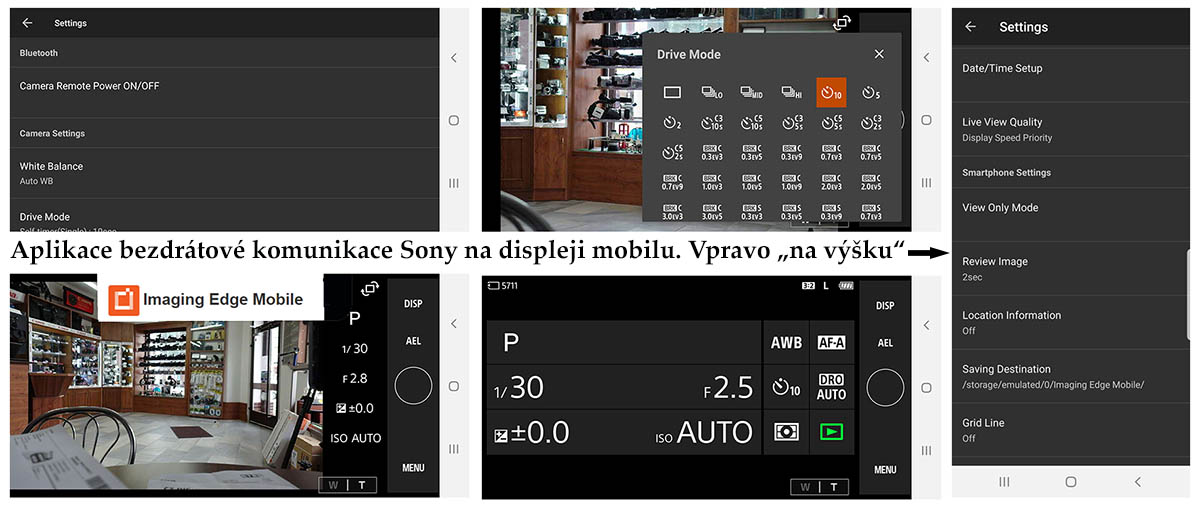This screenshot has height=508, width=1200.
Task: Tap display-switch icon above P in live view
Action: (x=370, y=289)
